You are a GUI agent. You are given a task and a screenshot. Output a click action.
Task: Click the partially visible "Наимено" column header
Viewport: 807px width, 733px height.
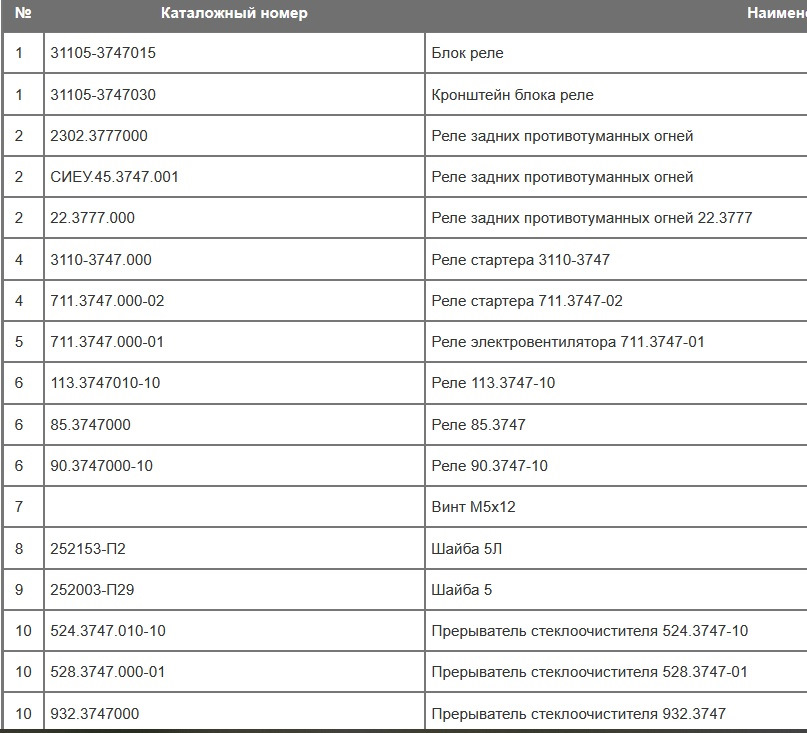776,14
